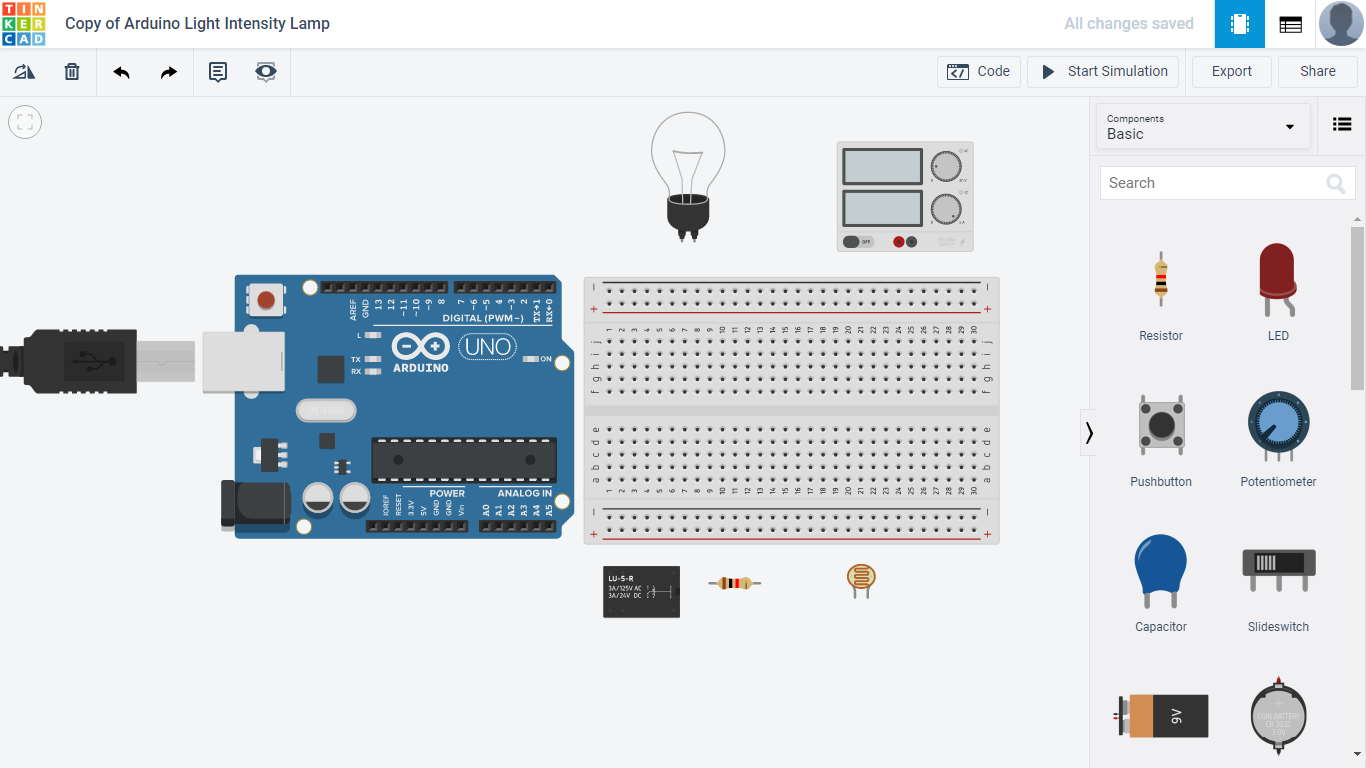Select the Pushbutton component
The height and width of the screenshot is (768, 1366).
1161,438
